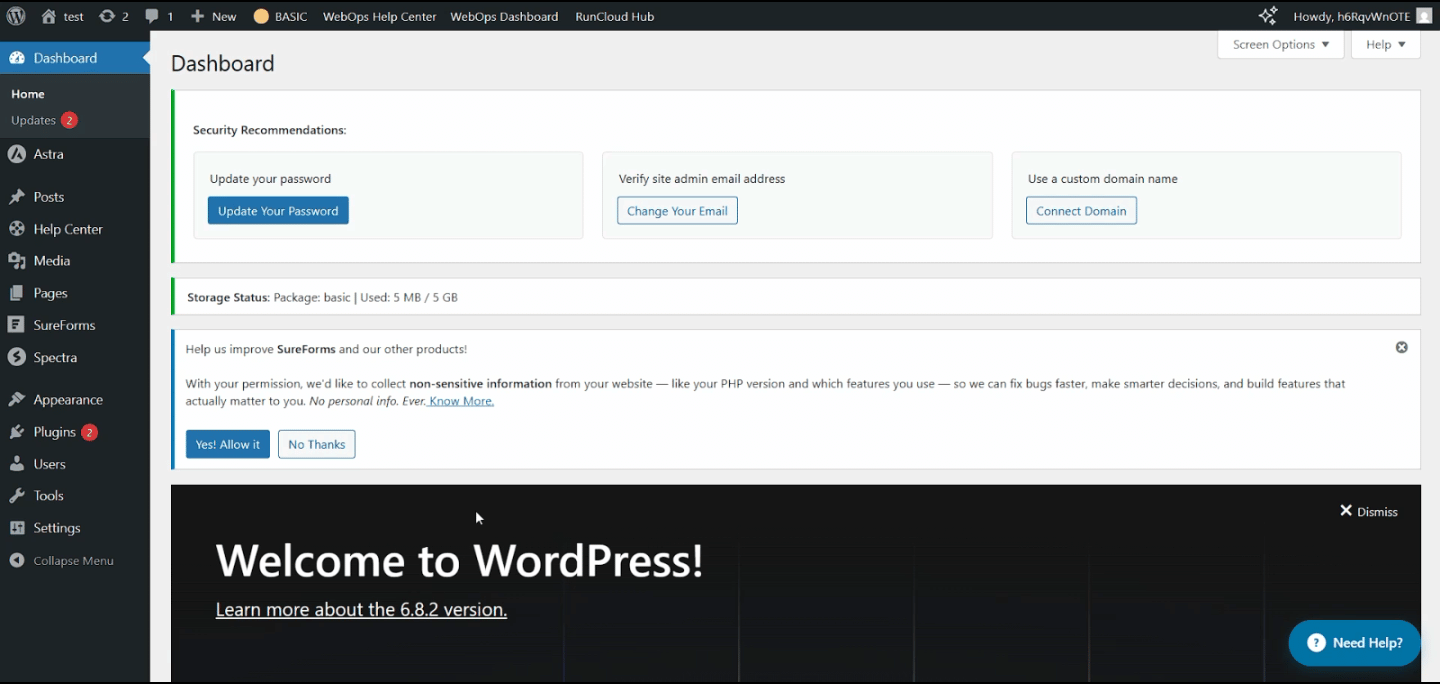The width and height of the screenshot is (1440, 684).
Task: Open the Need Help? chat bubble
Action: tap(1353, 643)
